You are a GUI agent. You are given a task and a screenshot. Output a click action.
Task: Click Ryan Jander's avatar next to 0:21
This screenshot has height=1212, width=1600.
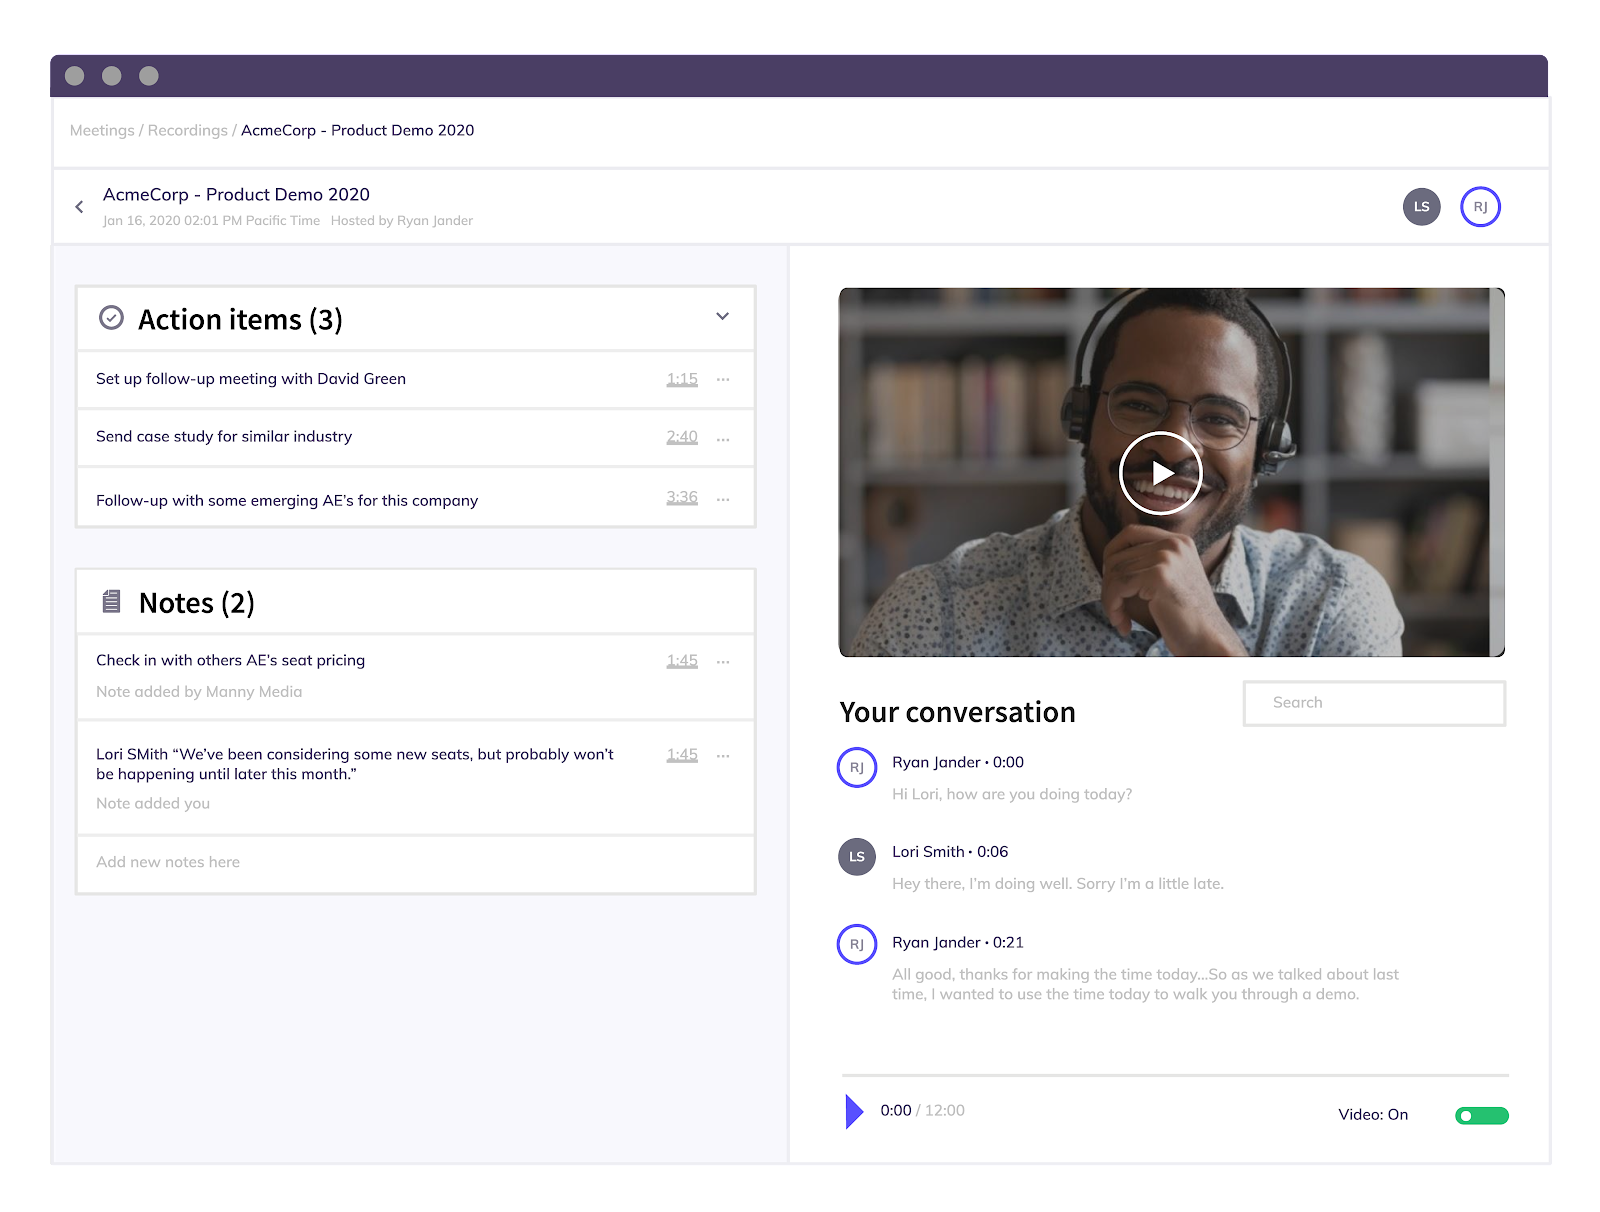coord(857,943)
